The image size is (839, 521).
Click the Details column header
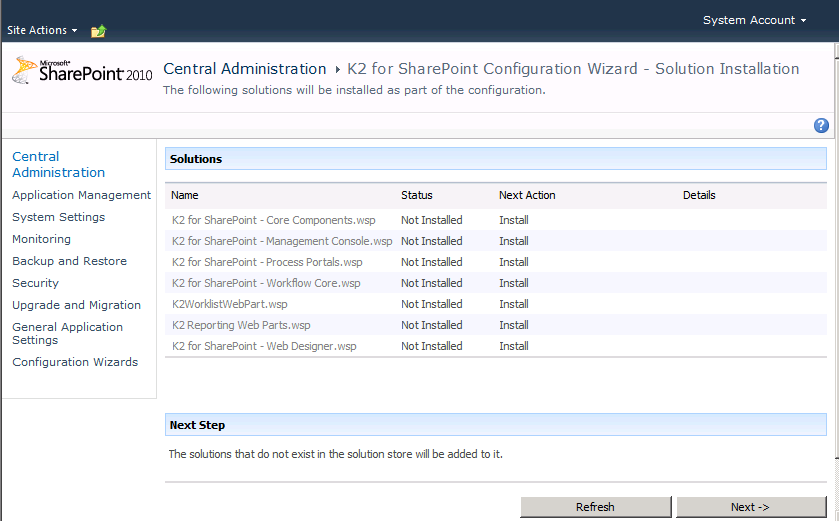tap(699, 195)
